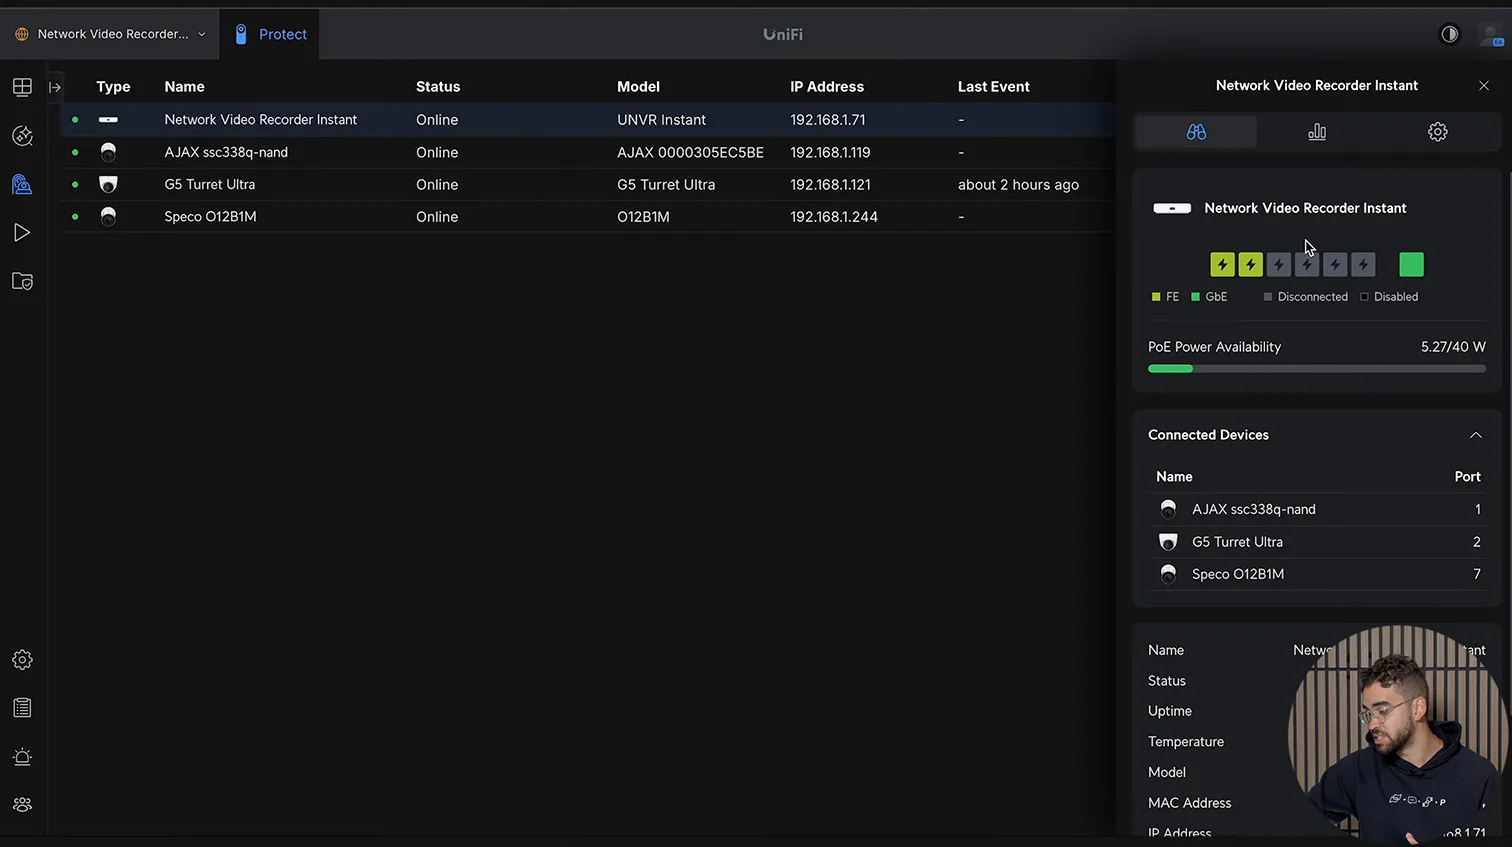The image size is (1512, 847).
Task: Toggle the light/dark theme icon
Action: pyautogui.click(x=1449, y=34)
